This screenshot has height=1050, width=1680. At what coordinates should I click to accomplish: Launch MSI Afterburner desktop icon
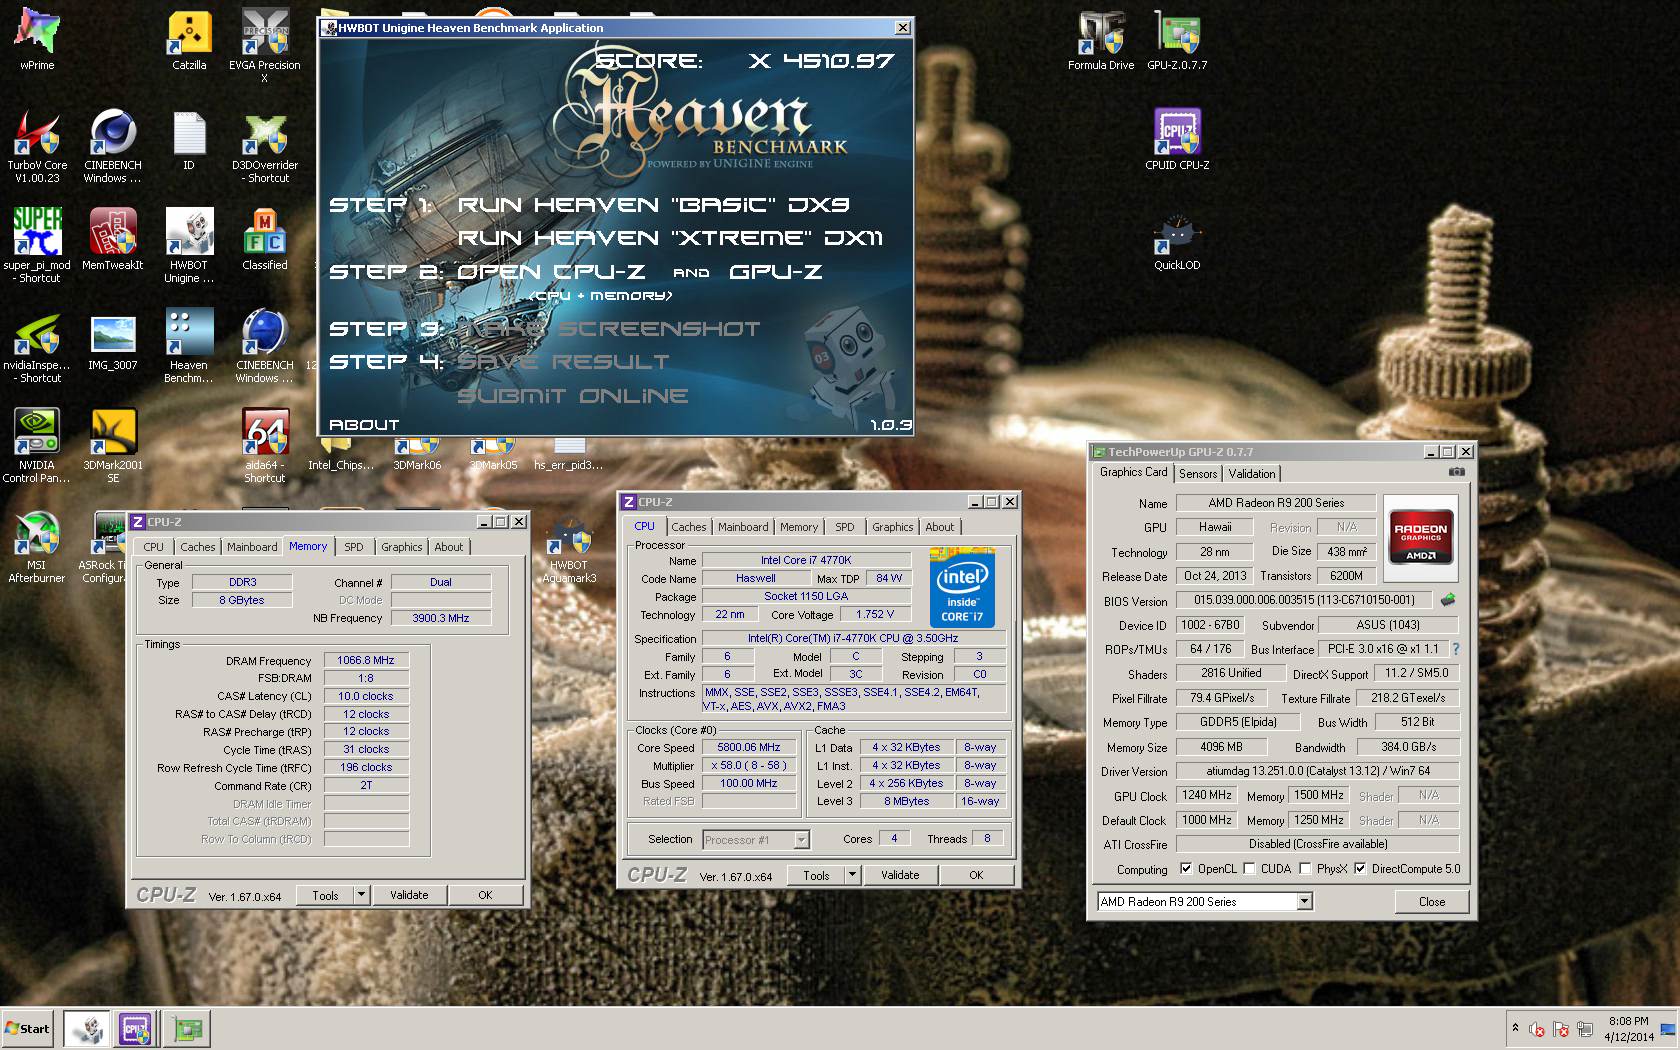[x=37, y=545]
